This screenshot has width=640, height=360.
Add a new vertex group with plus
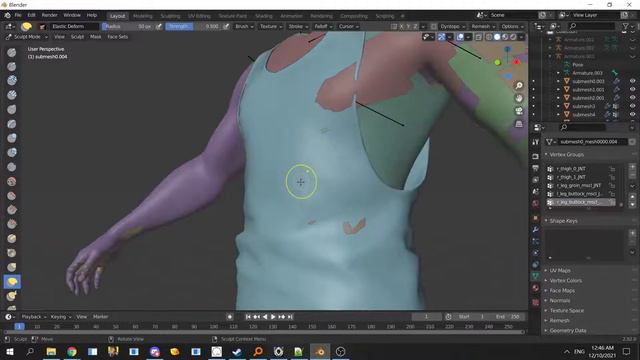[632, 167]
